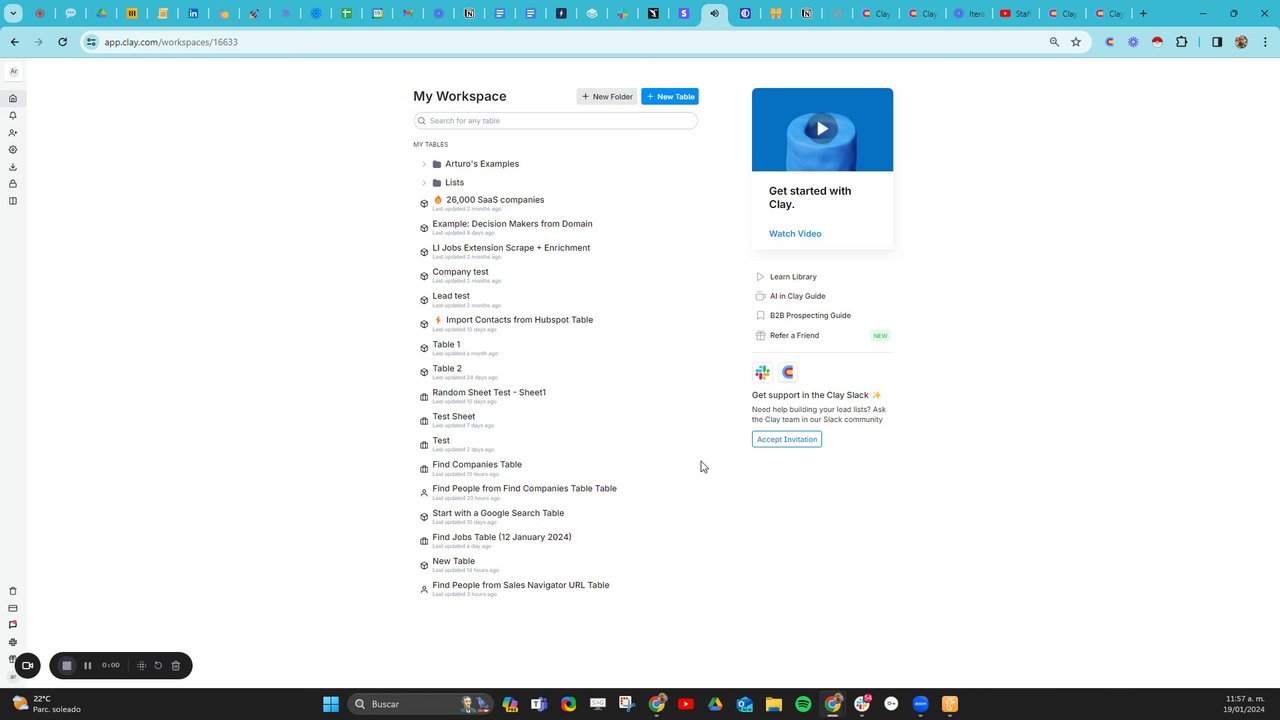Open Chrome extensions puzzle icon
Viewport: 1280px width, 720px height.
coord(1182,42)
